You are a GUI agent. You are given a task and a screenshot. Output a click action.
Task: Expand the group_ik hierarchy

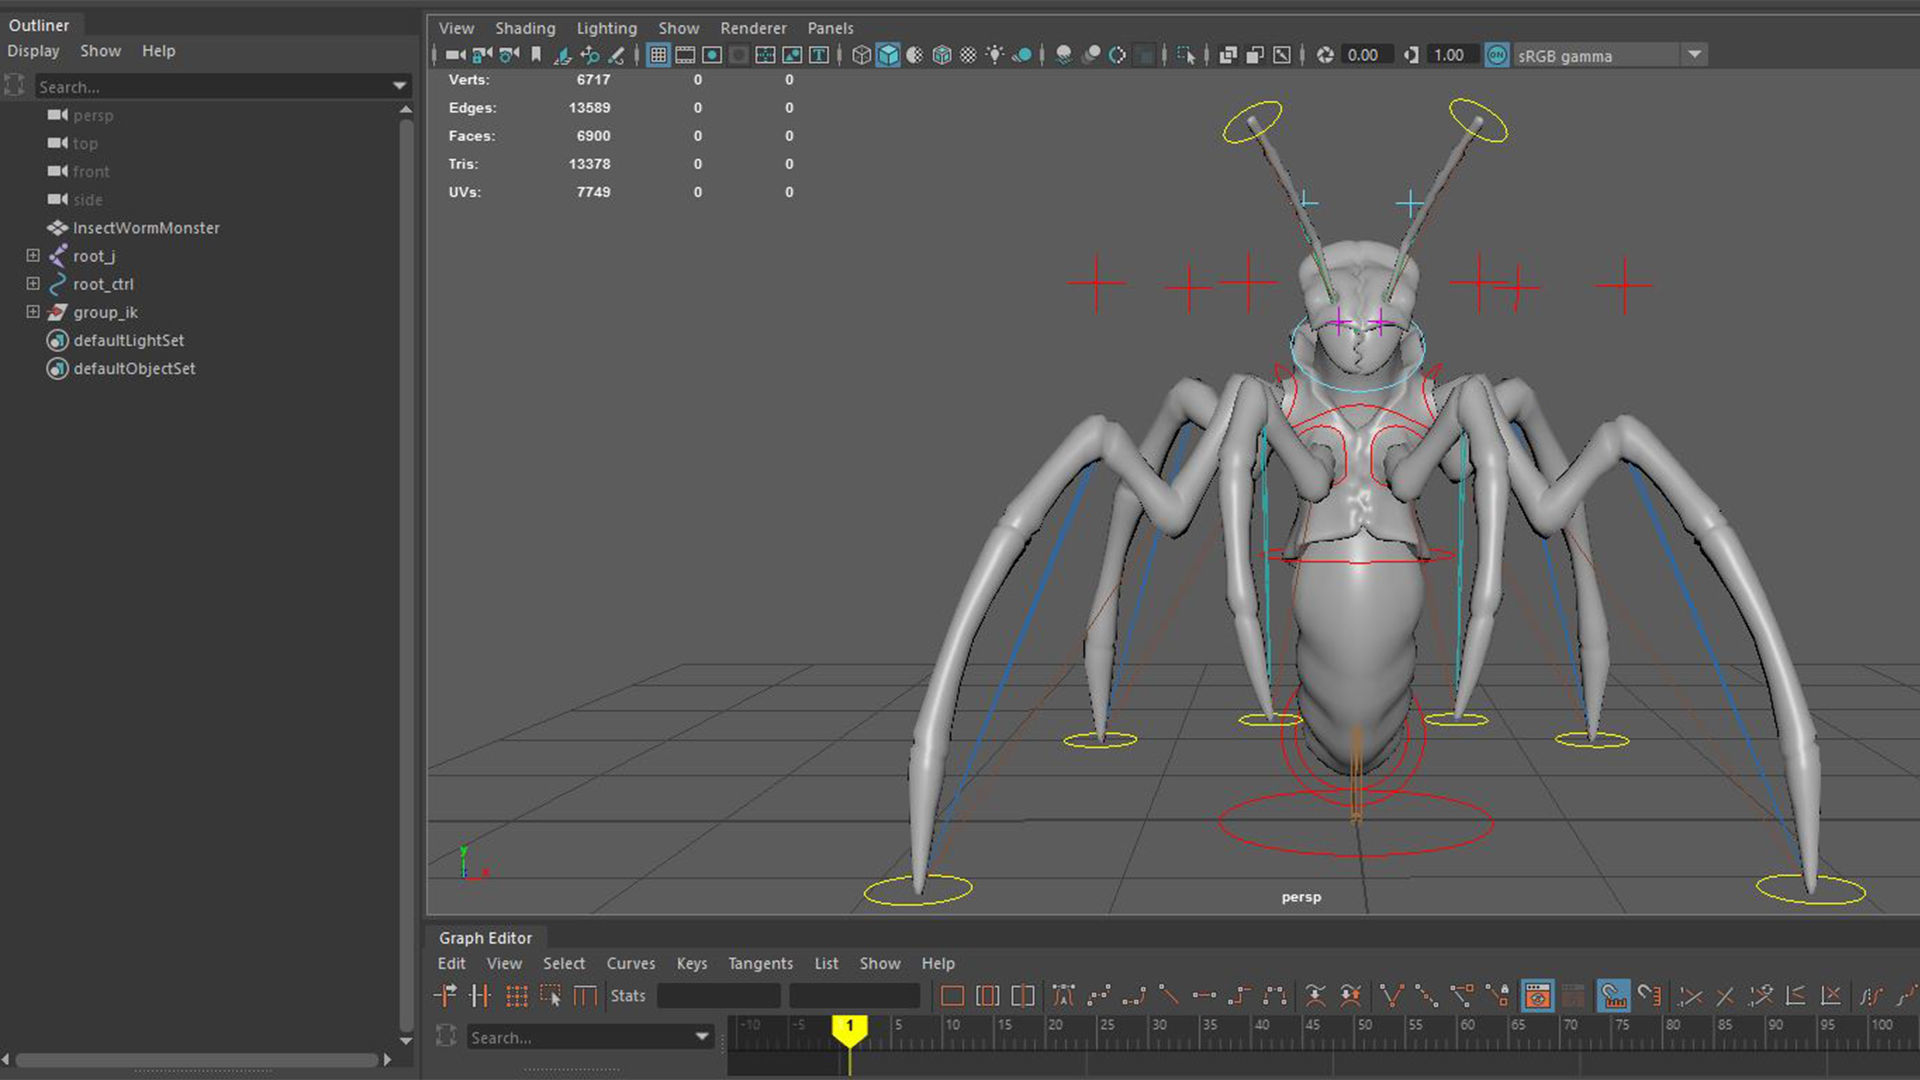[x=33, y=312]
